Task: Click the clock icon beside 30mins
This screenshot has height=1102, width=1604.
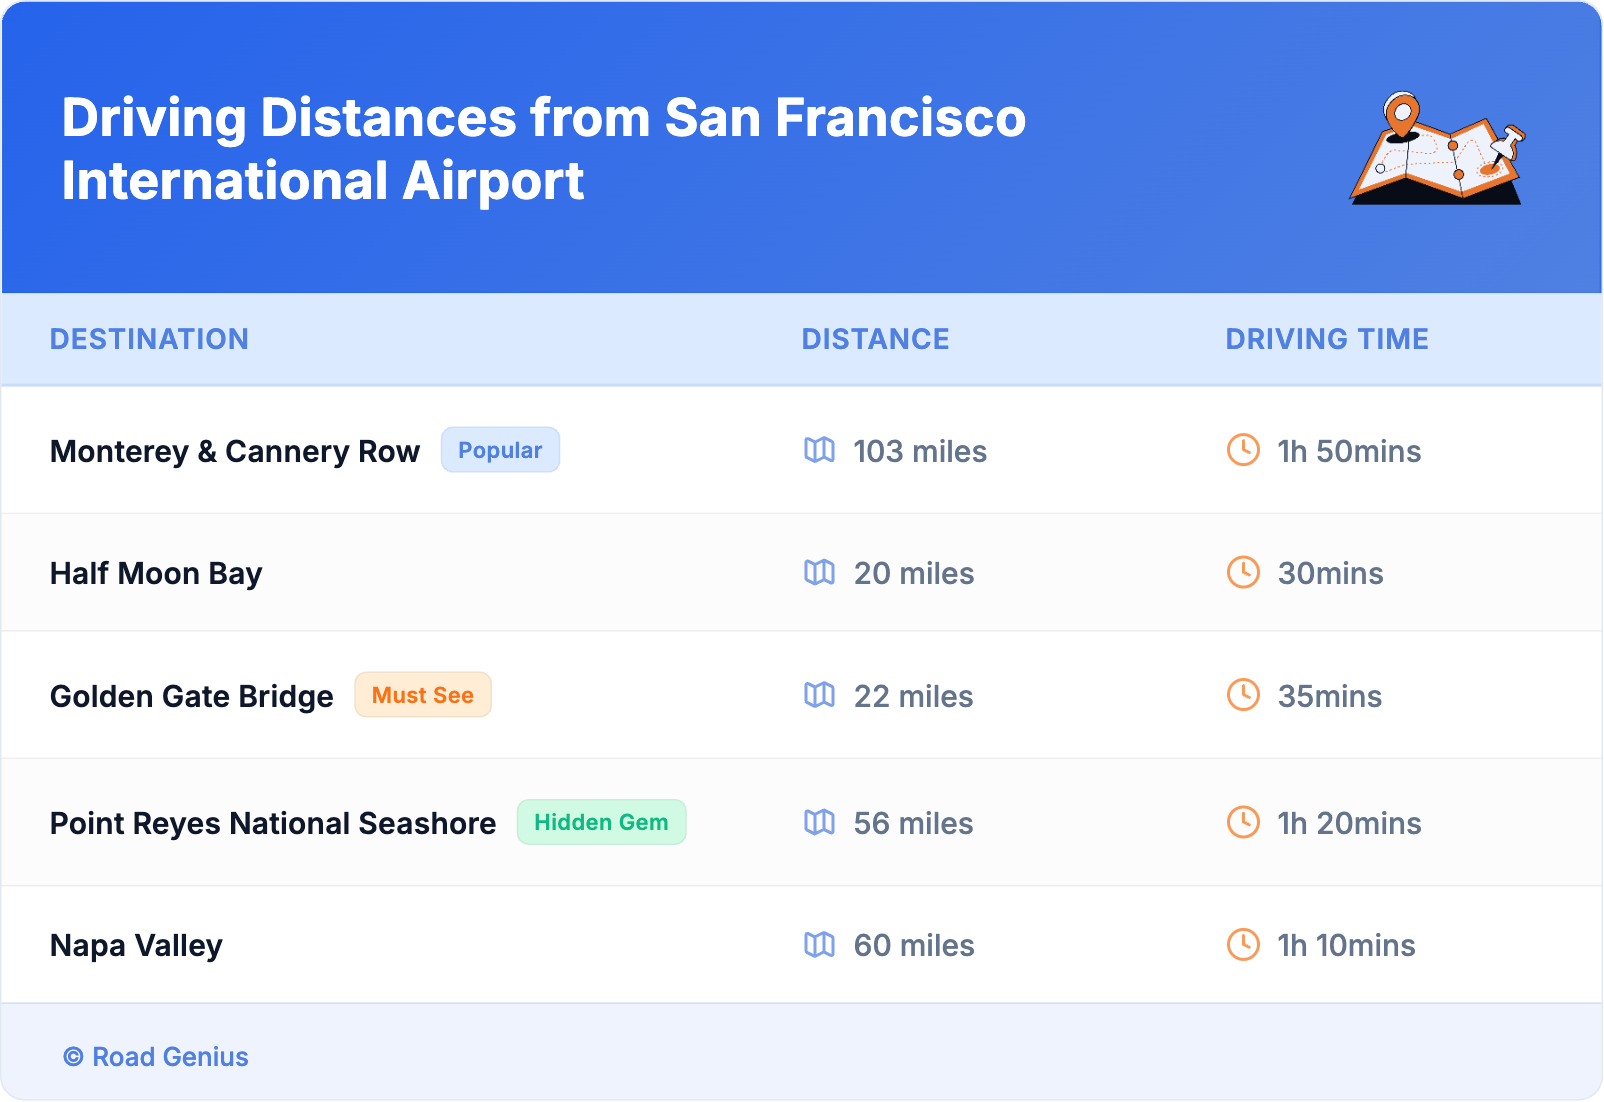Action: [x=1243, y=572]
